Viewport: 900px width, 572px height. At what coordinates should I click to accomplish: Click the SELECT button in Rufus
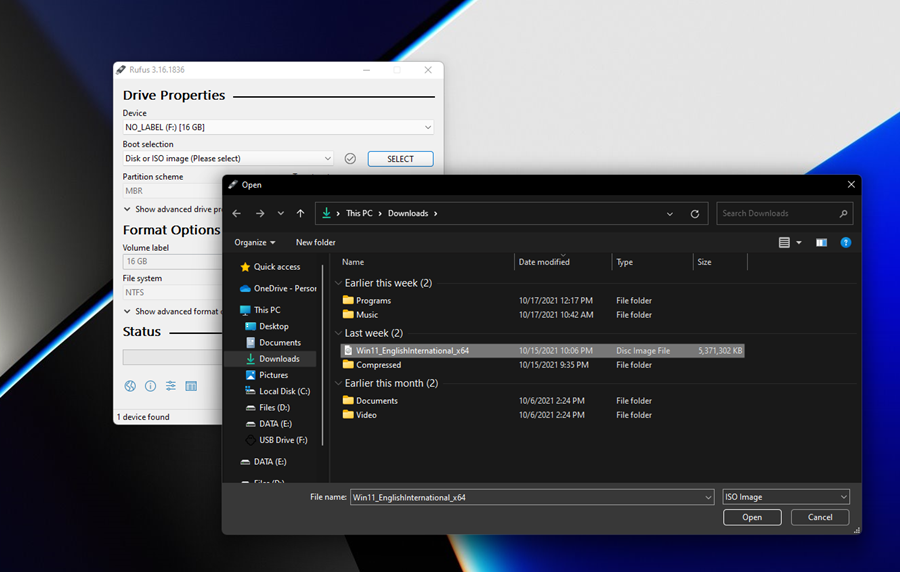(x=401, y=159)
